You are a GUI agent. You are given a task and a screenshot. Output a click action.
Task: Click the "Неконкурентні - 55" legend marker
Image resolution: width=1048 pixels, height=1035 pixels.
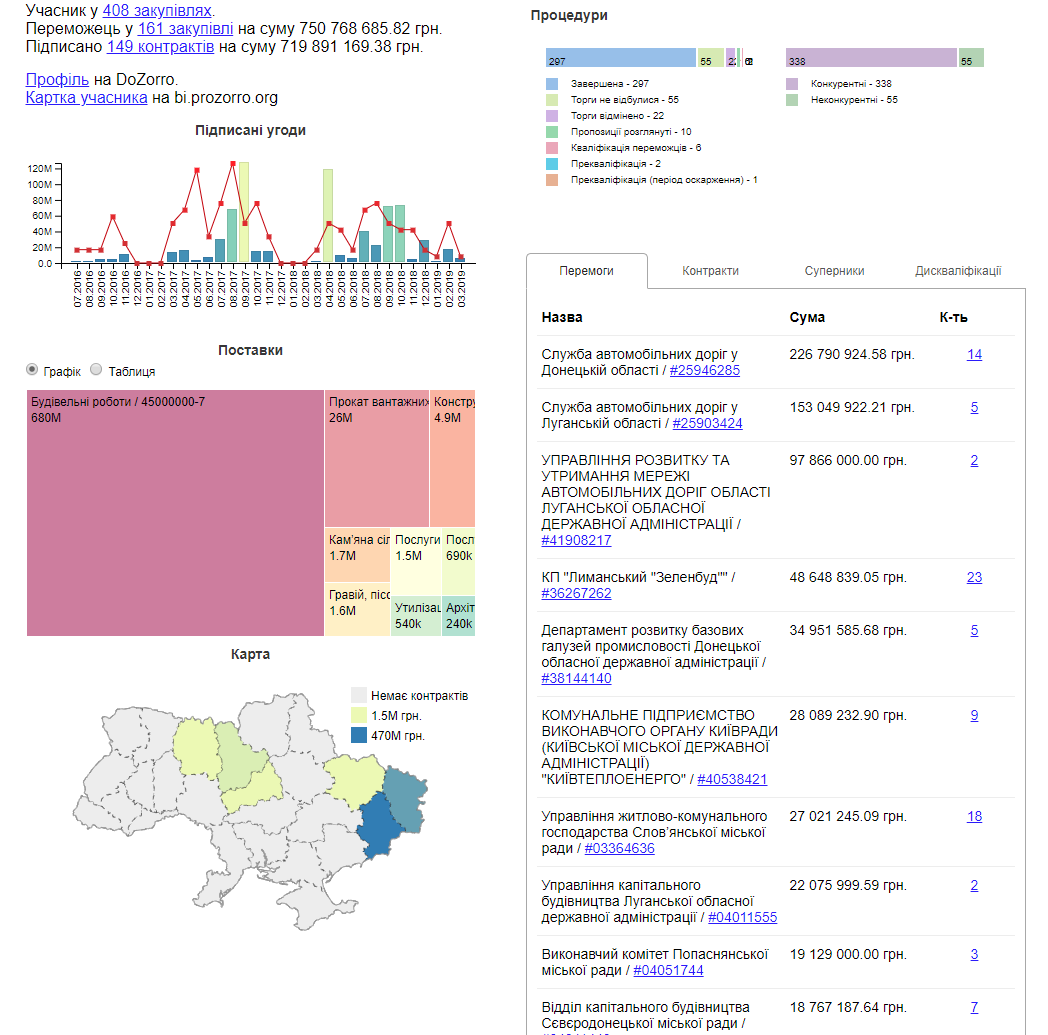click(x=790, y=99)
